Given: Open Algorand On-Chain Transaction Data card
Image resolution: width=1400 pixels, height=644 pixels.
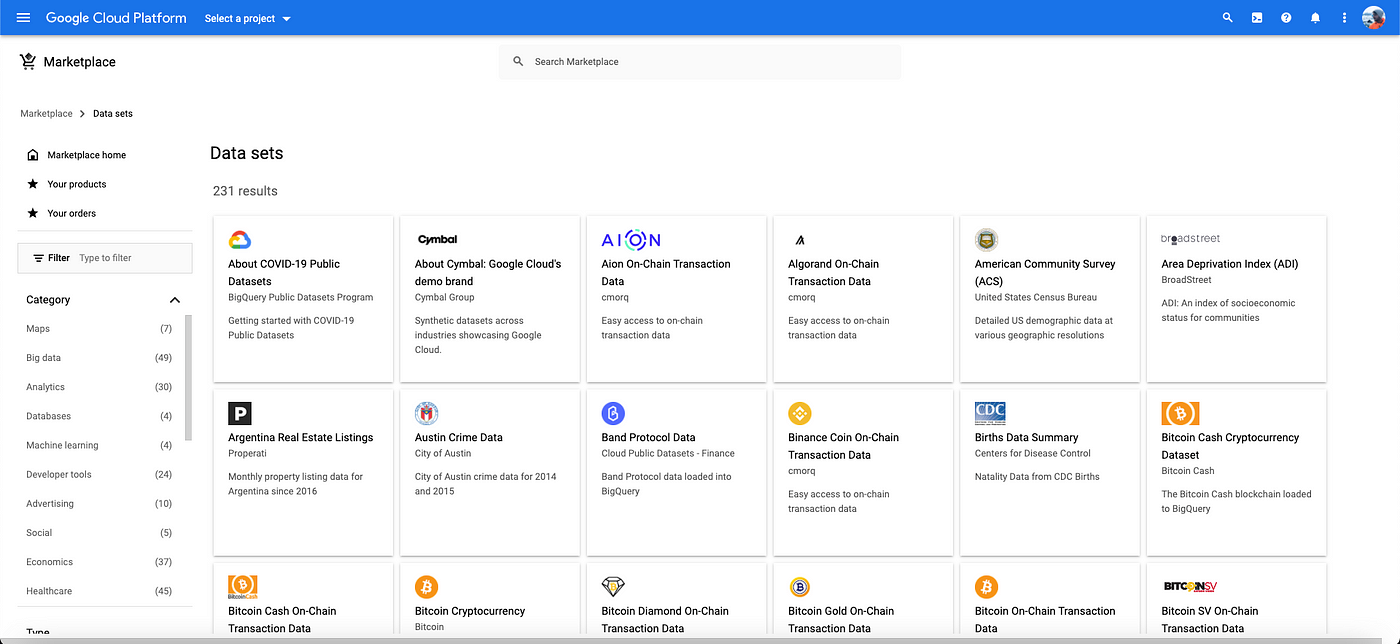Looking at the screenshot, I should (863, 298).
